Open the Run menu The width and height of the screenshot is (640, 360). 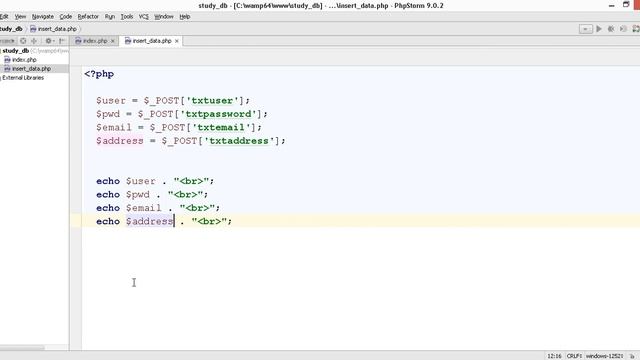(x=110, y=17)
